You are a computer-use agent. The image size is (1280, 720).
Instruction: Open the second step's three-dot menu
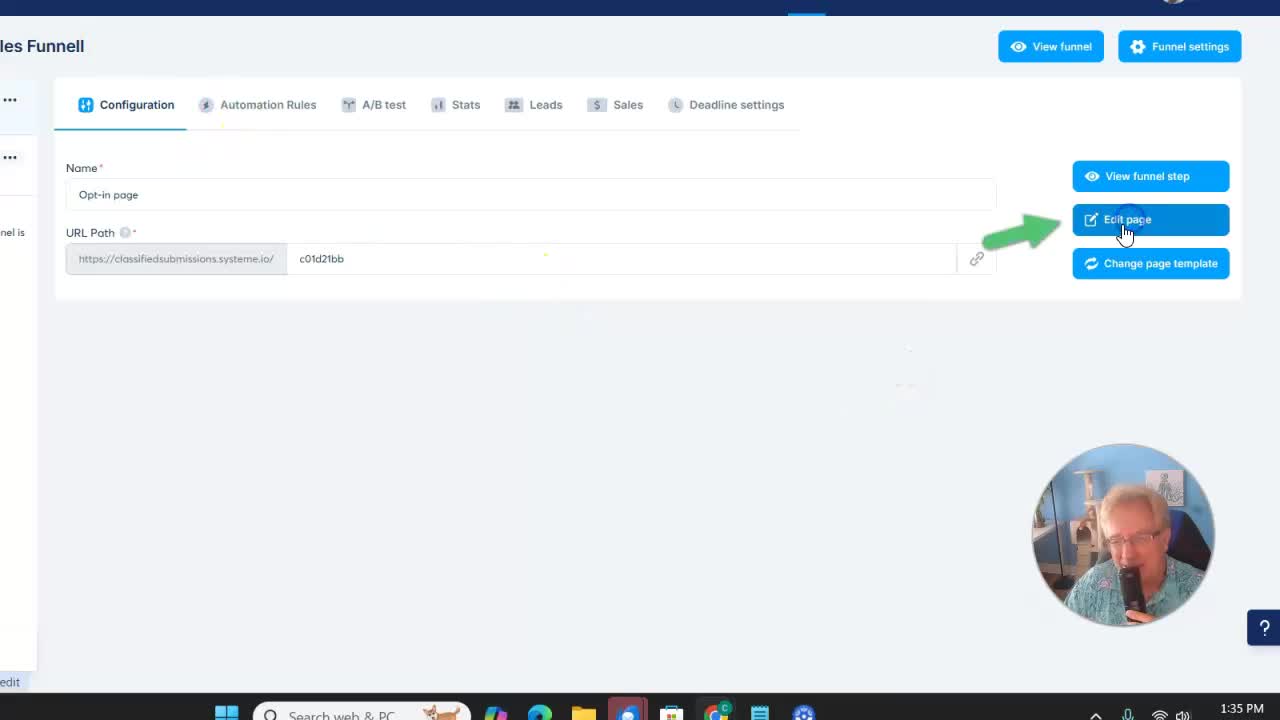coord(10,157)
